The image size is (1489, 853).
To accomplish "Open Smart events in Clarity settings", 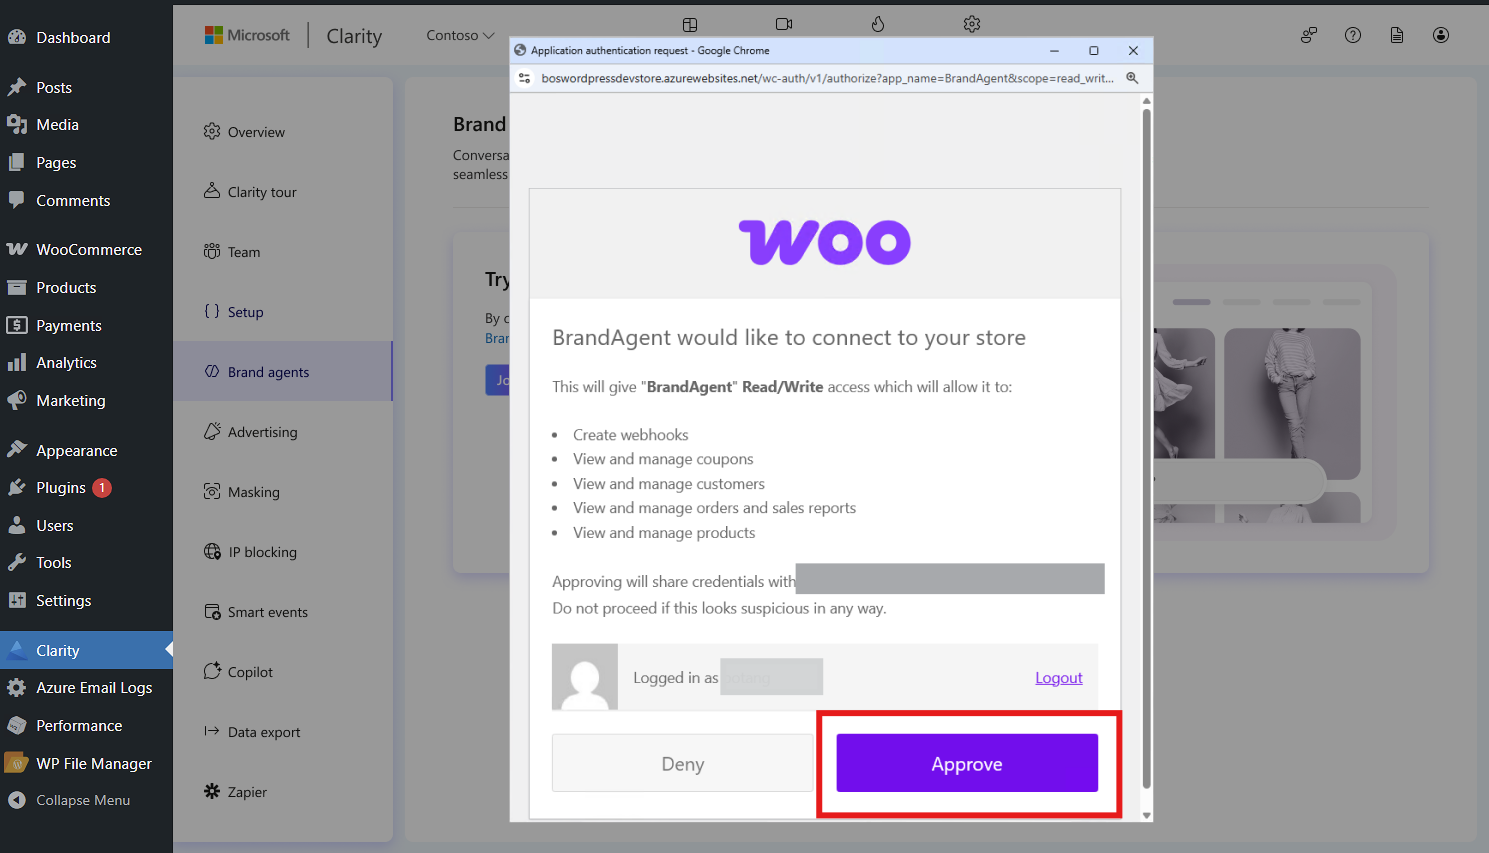I will pos(283,612).
